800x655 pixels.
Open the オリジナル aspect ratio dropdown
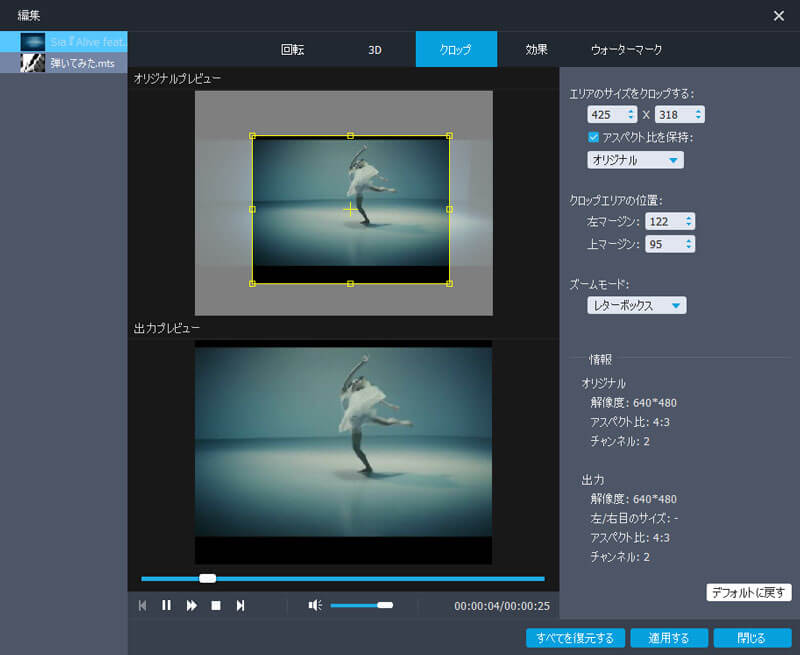(635, 160)
